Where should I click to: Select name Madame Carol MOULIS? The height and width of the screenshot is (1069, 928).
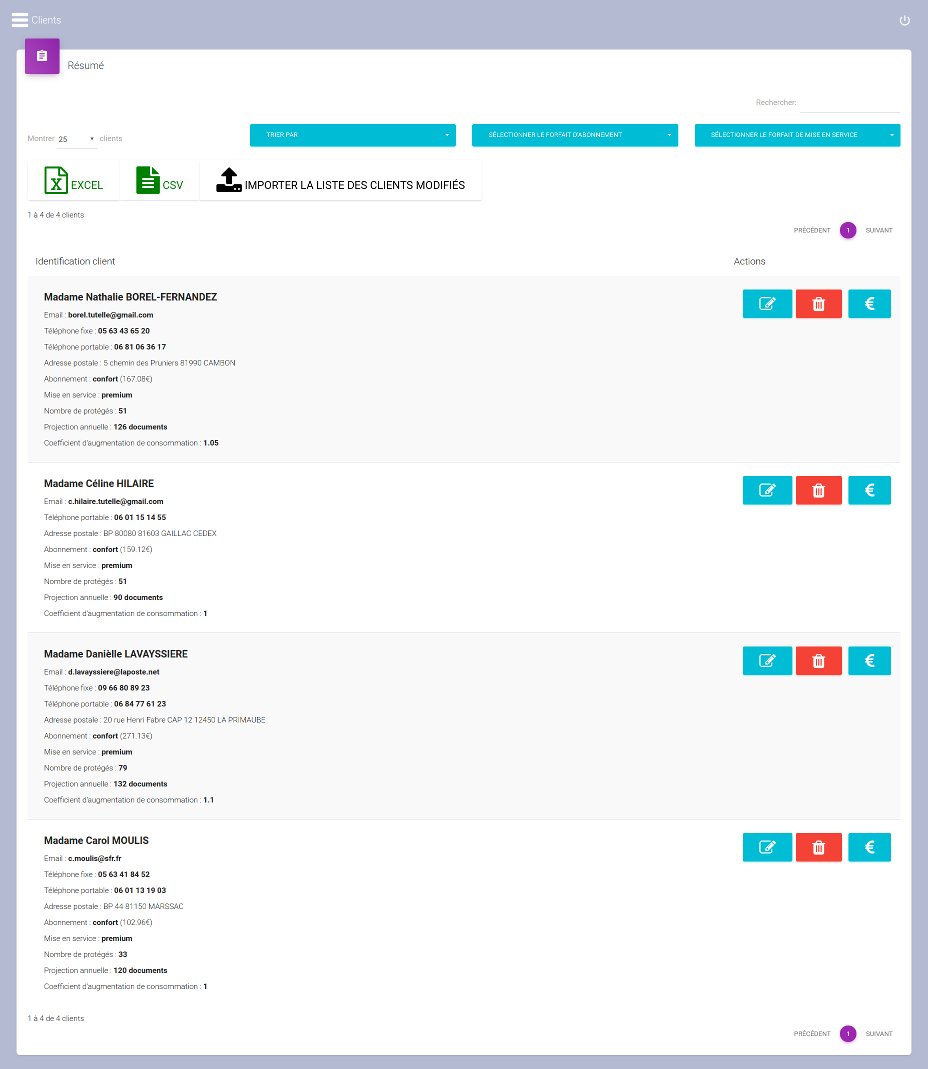click(96, 841)
